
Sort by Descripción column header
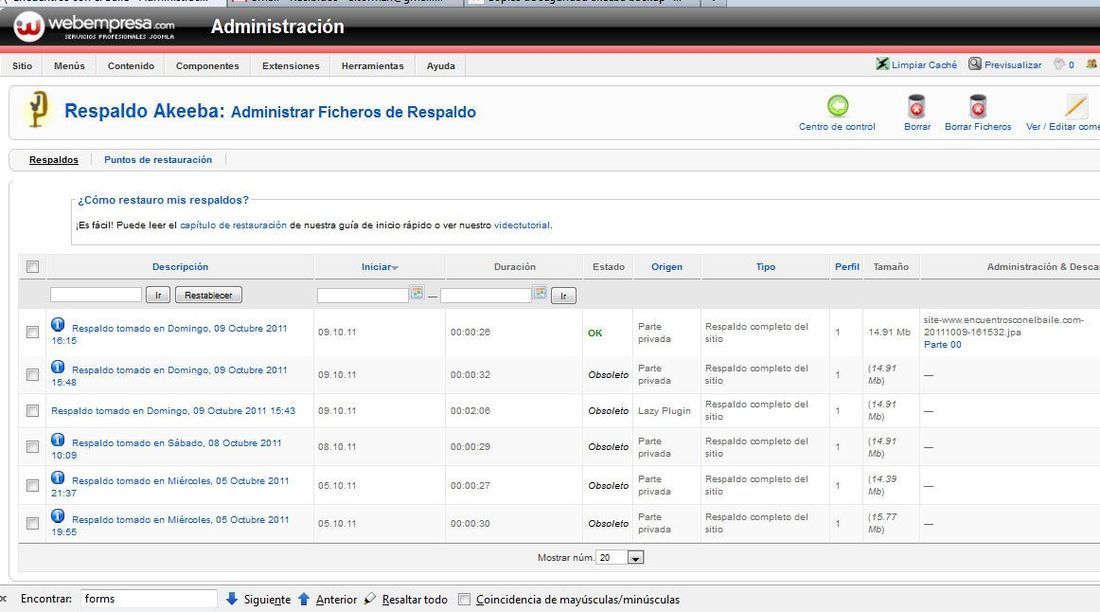pyautogui.click(x=180, y=267)
